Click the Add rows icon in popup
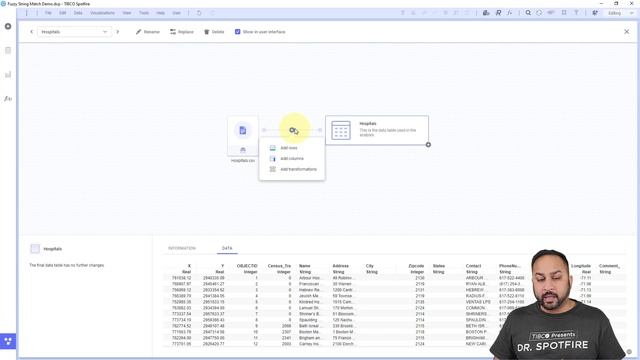Screen dimensions: 640x360 pos(272,148)
